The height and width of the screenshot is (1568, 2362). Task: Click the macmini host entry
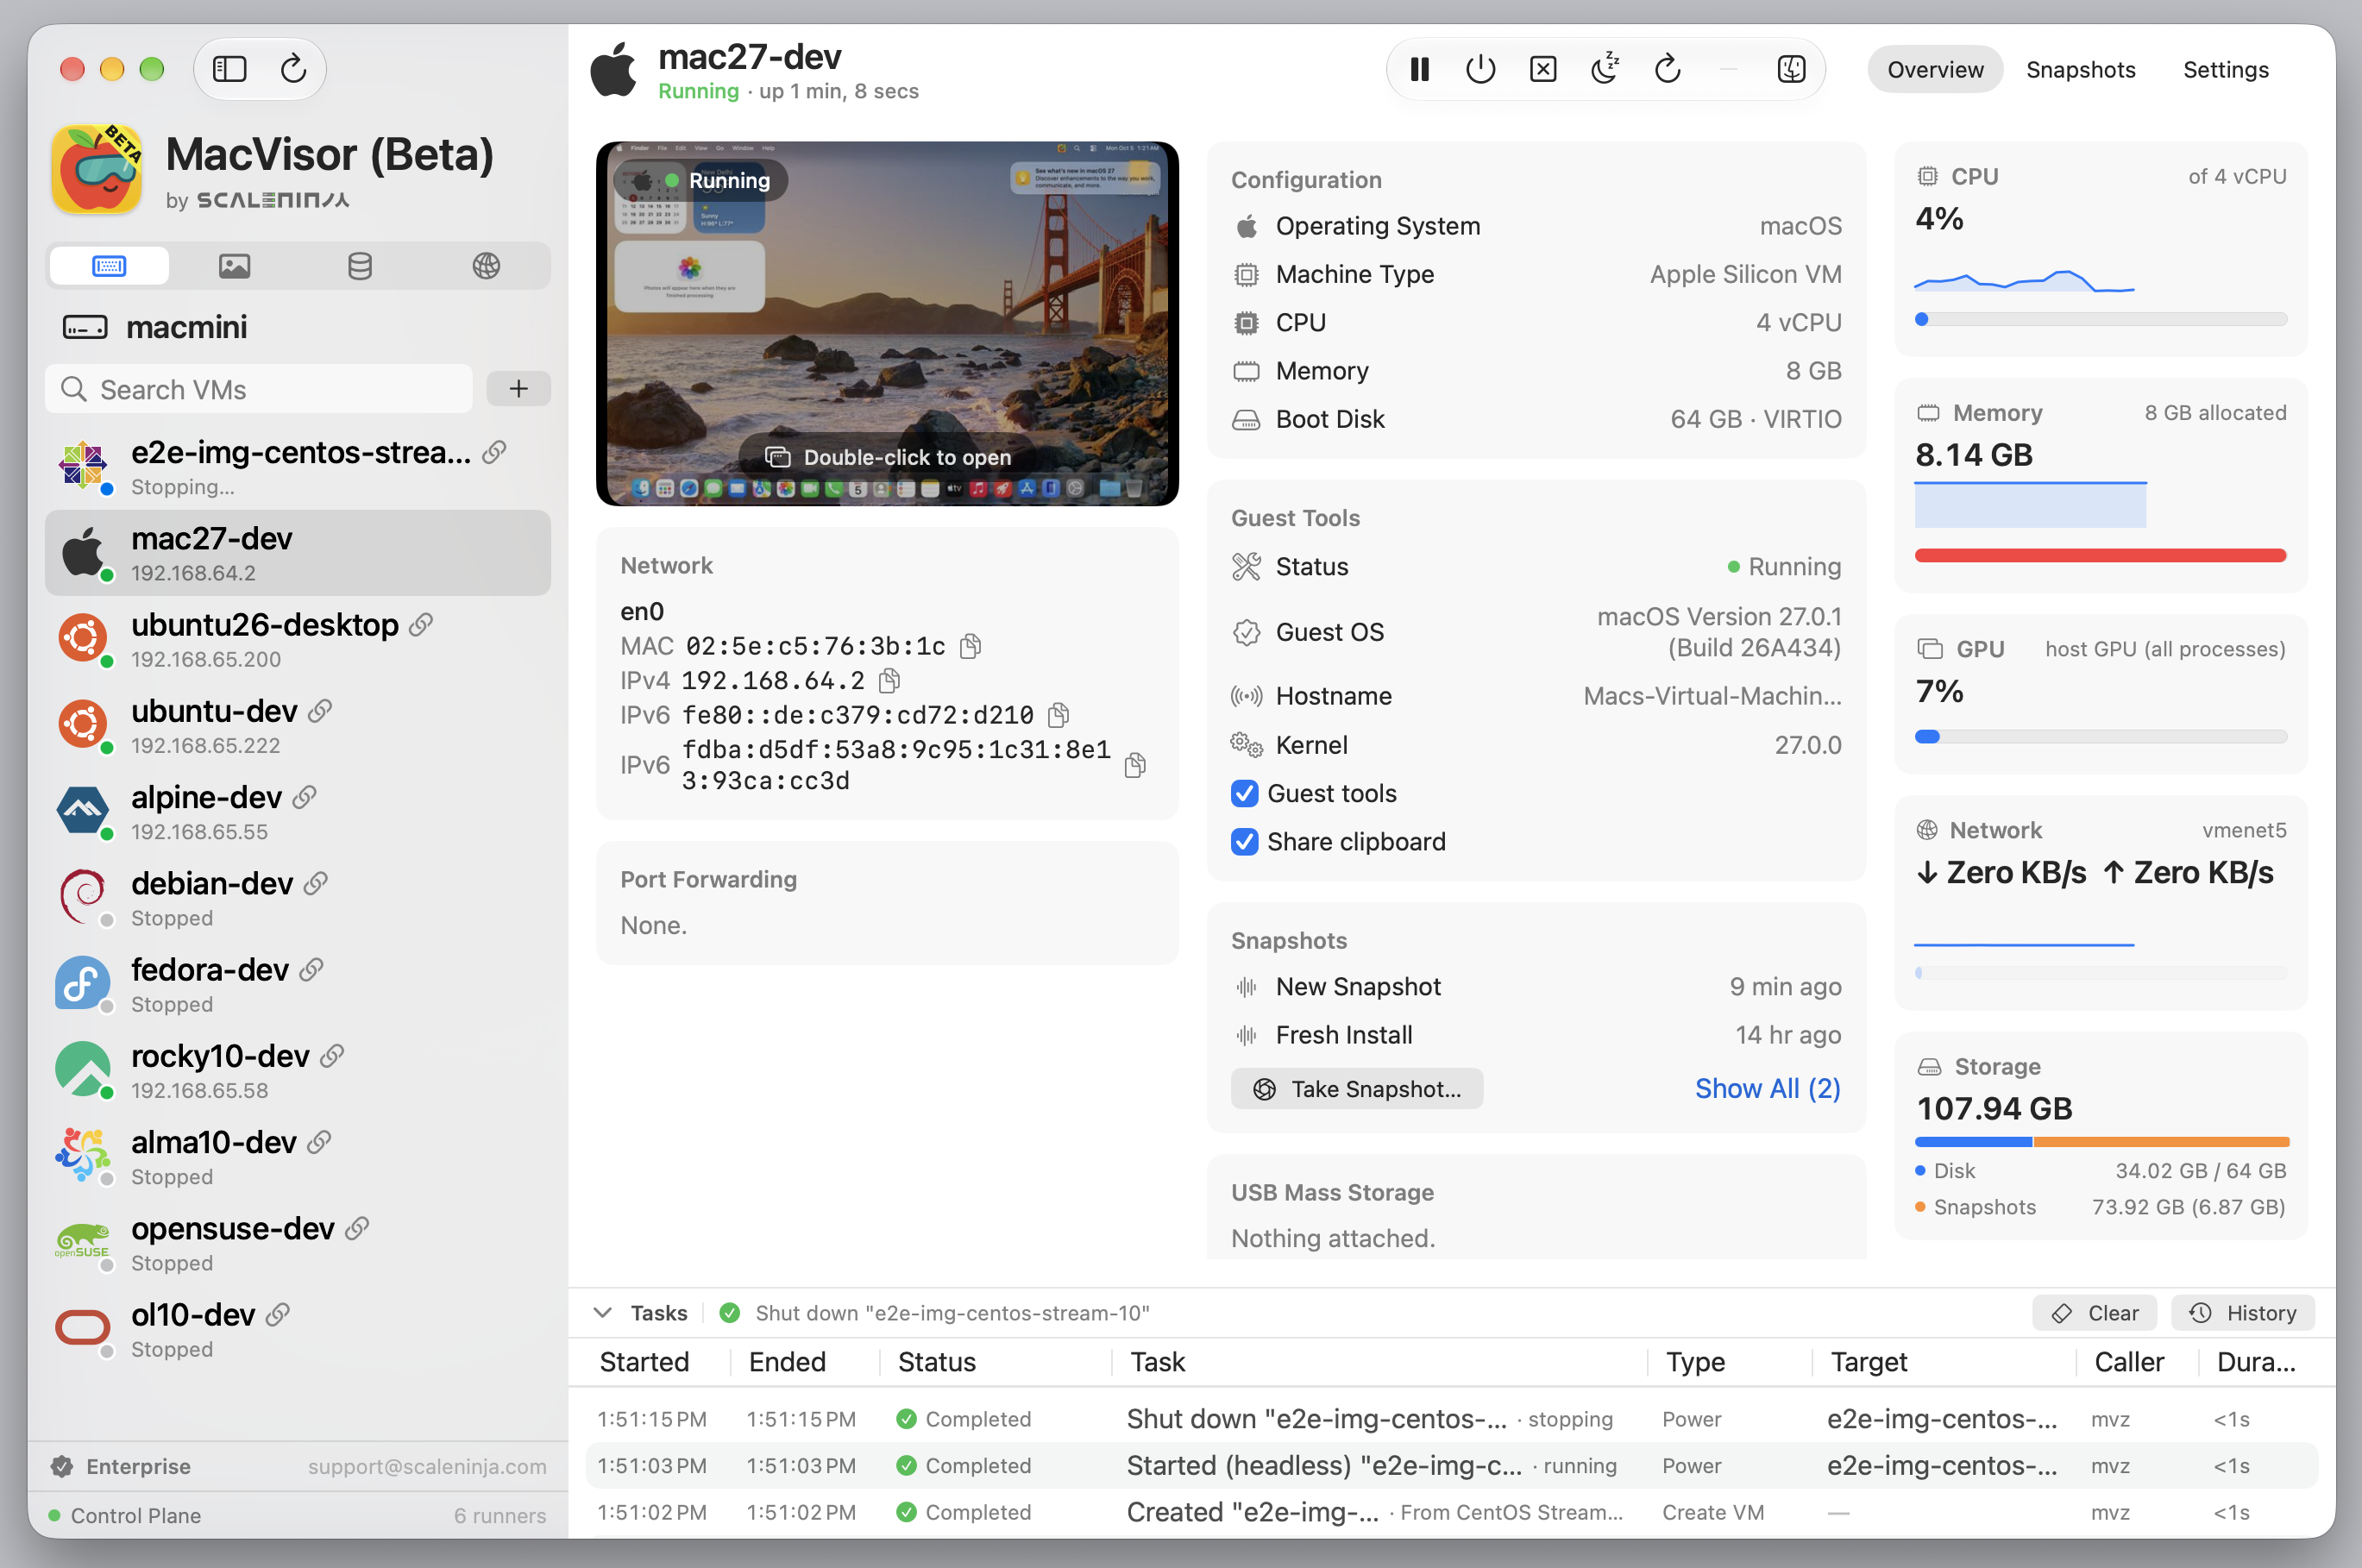tap(155, 327)
